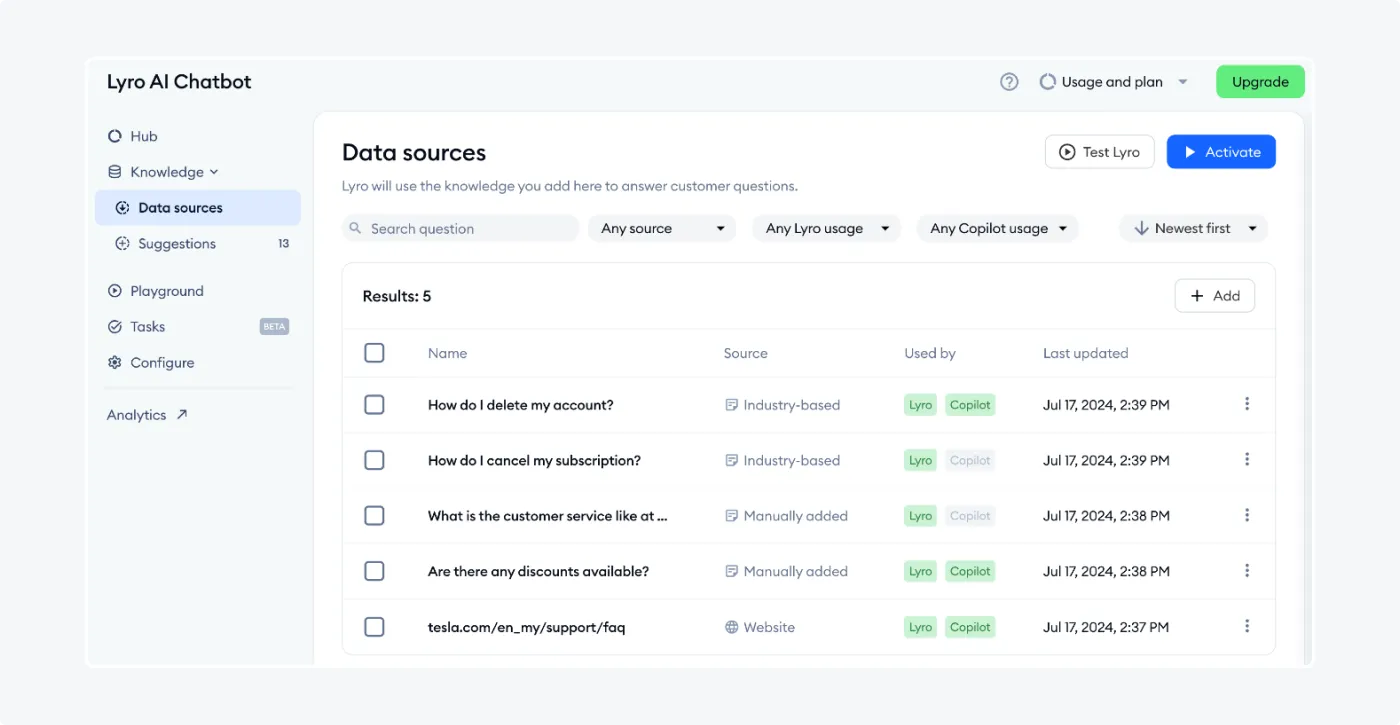1400x725 pixels.
Task: Select all rows with header checkbox
Action: tap(374, 353)
